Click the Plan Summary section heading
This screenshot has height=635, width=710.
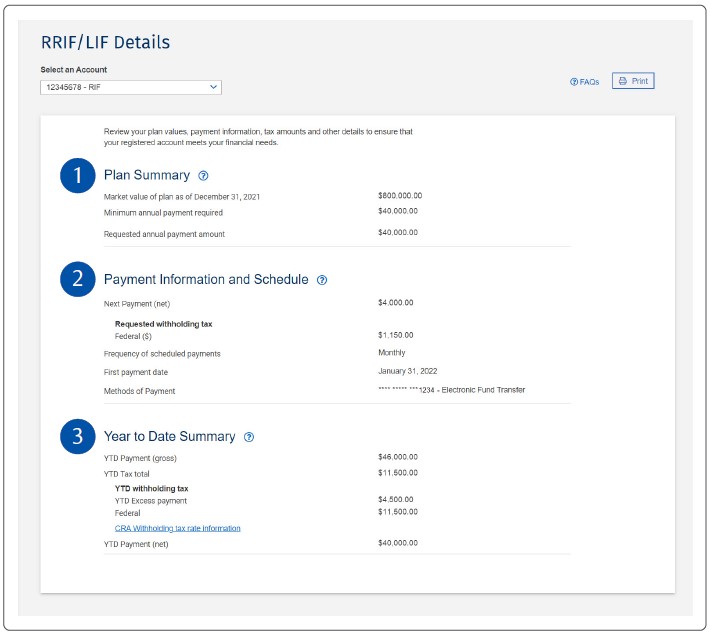click(146, 175)
